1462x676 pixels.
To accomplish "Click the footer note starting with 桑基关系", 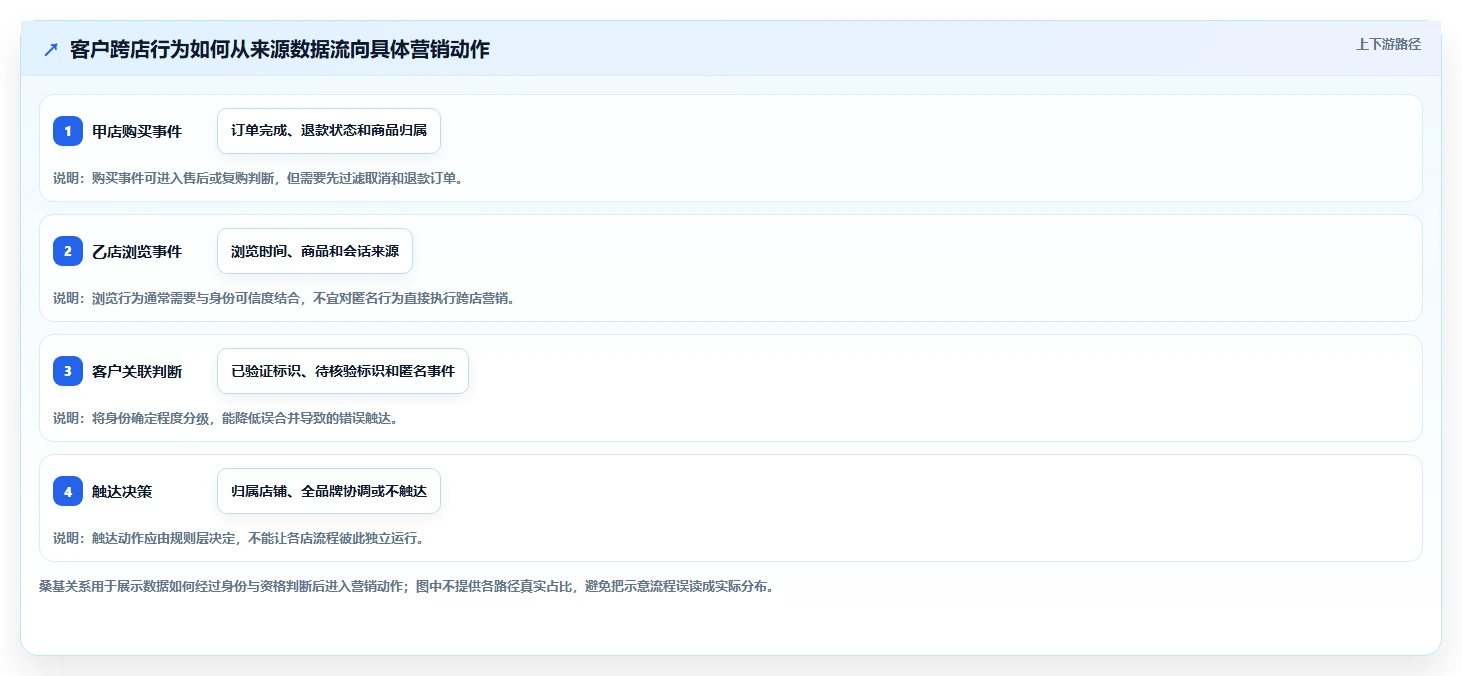I will point(406,586).
